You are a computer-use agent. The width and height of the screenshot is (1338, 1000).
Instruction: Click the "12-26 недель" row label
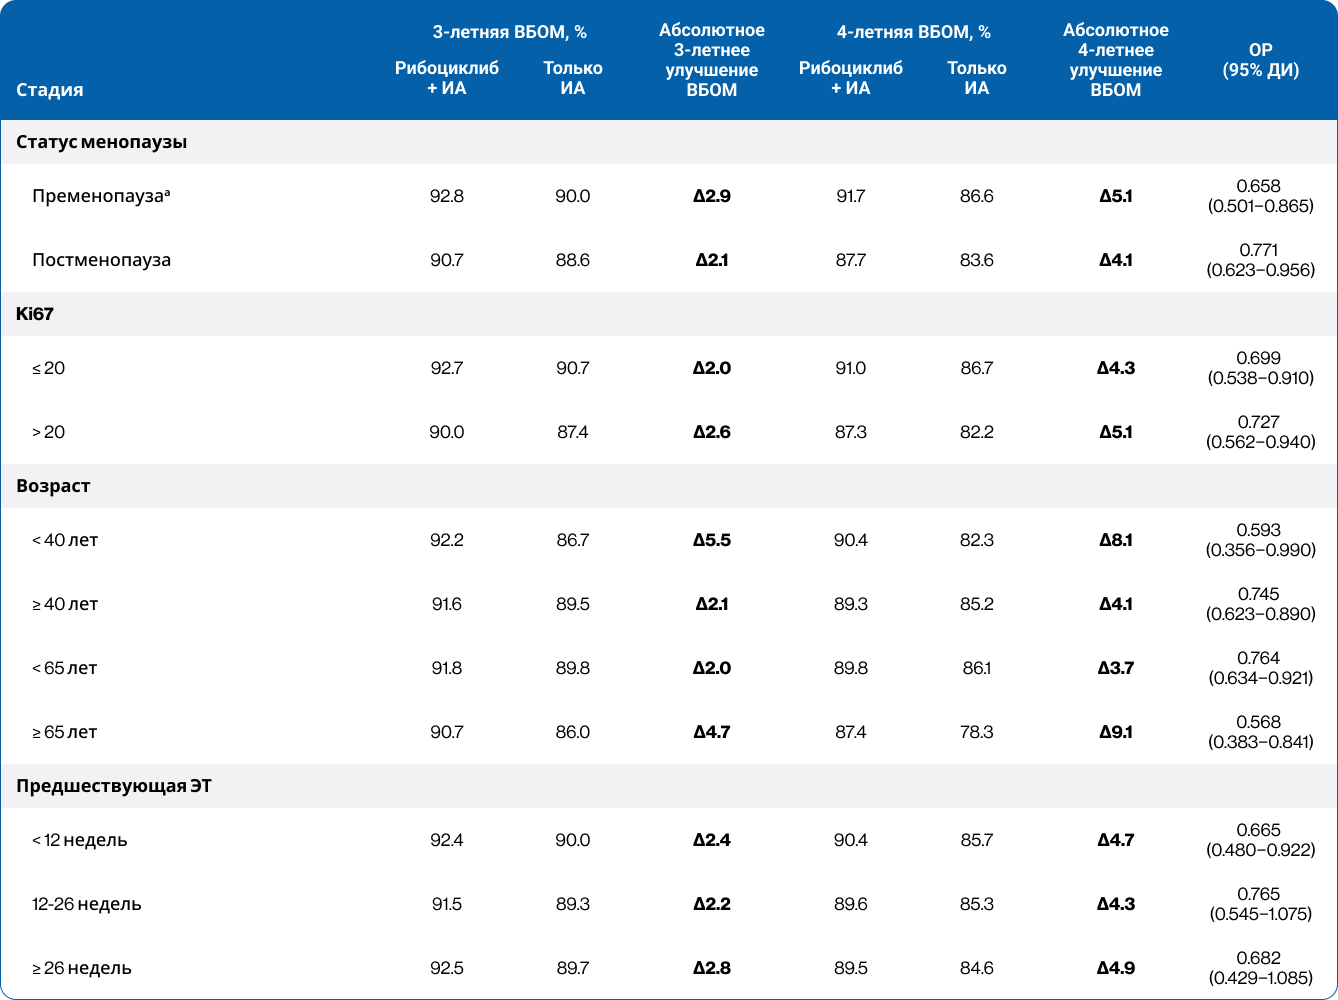(x=86, y=904)
